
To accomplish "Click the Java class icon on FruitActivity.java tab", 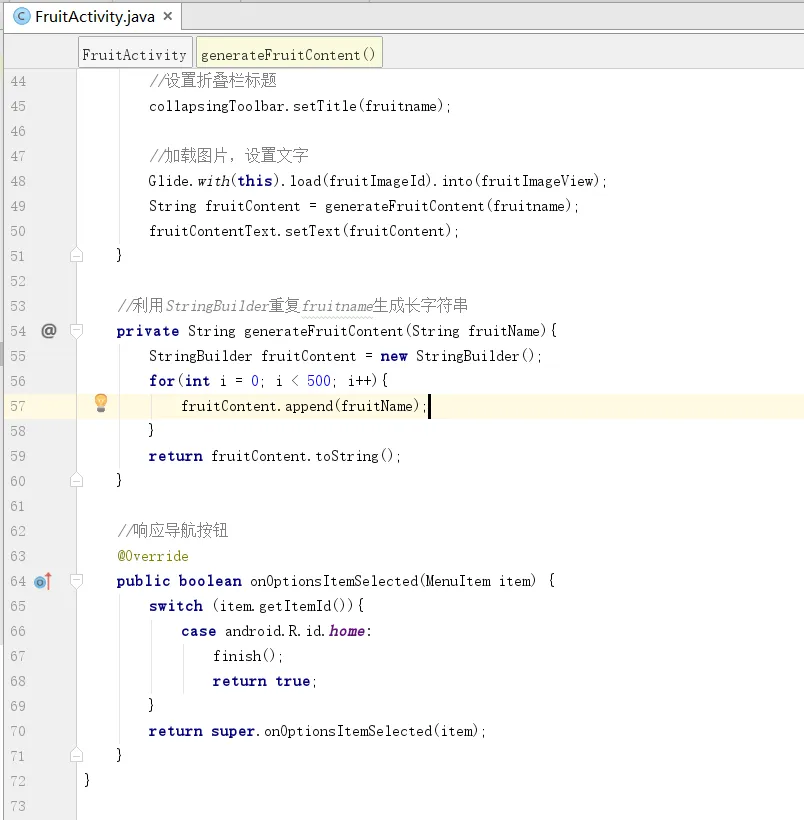I will click(x=21, y=17).
